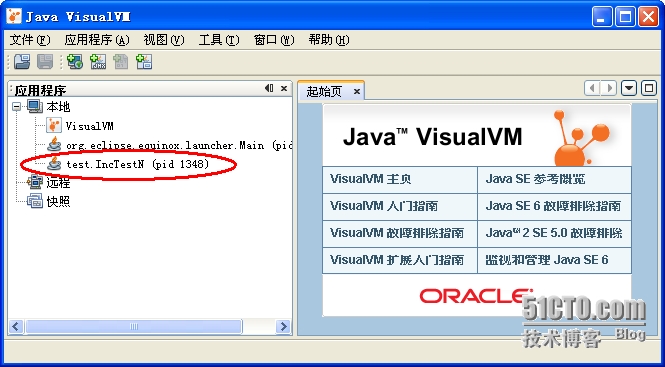This screenshot has height=367, width=665.
Task: Select org.eclipse.equinox.launcher.Main process entry
Action: pos(179,145)
